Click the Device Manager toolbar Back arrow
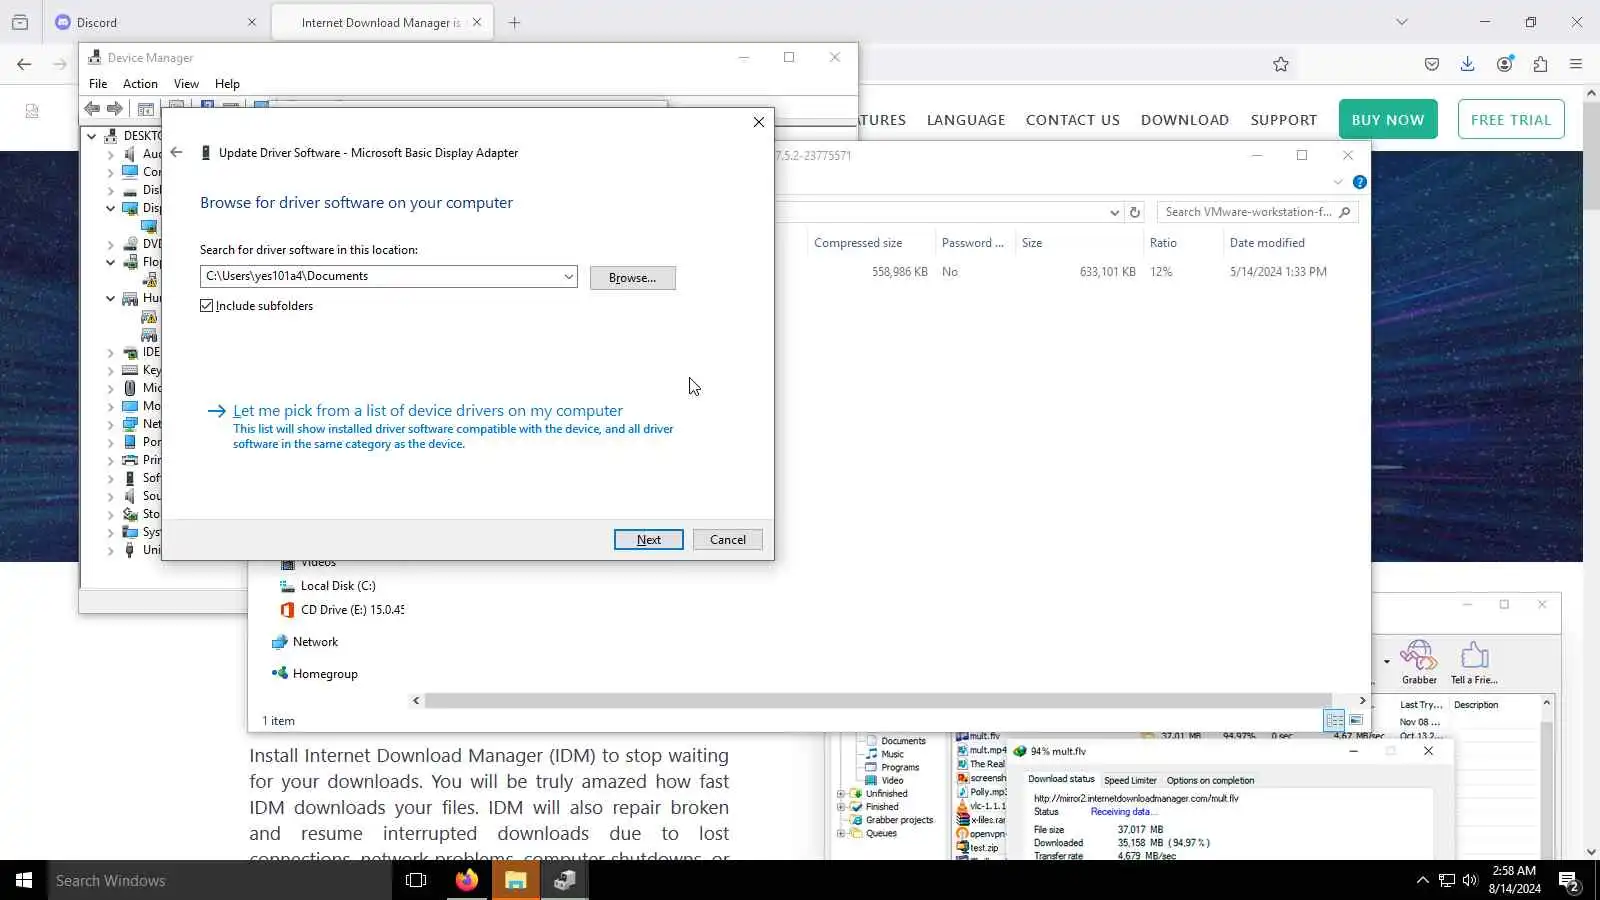The image size is (1600, 900). pyautogui.click(x=92, y=108)
